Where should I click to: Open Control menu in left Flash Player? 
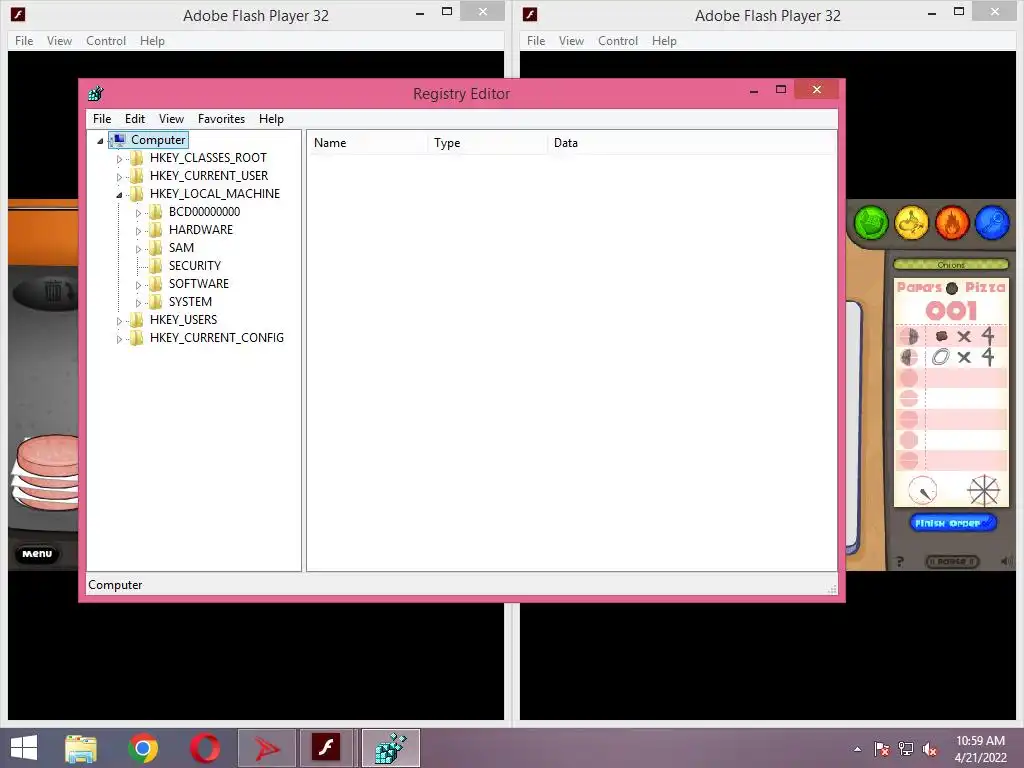106,40
